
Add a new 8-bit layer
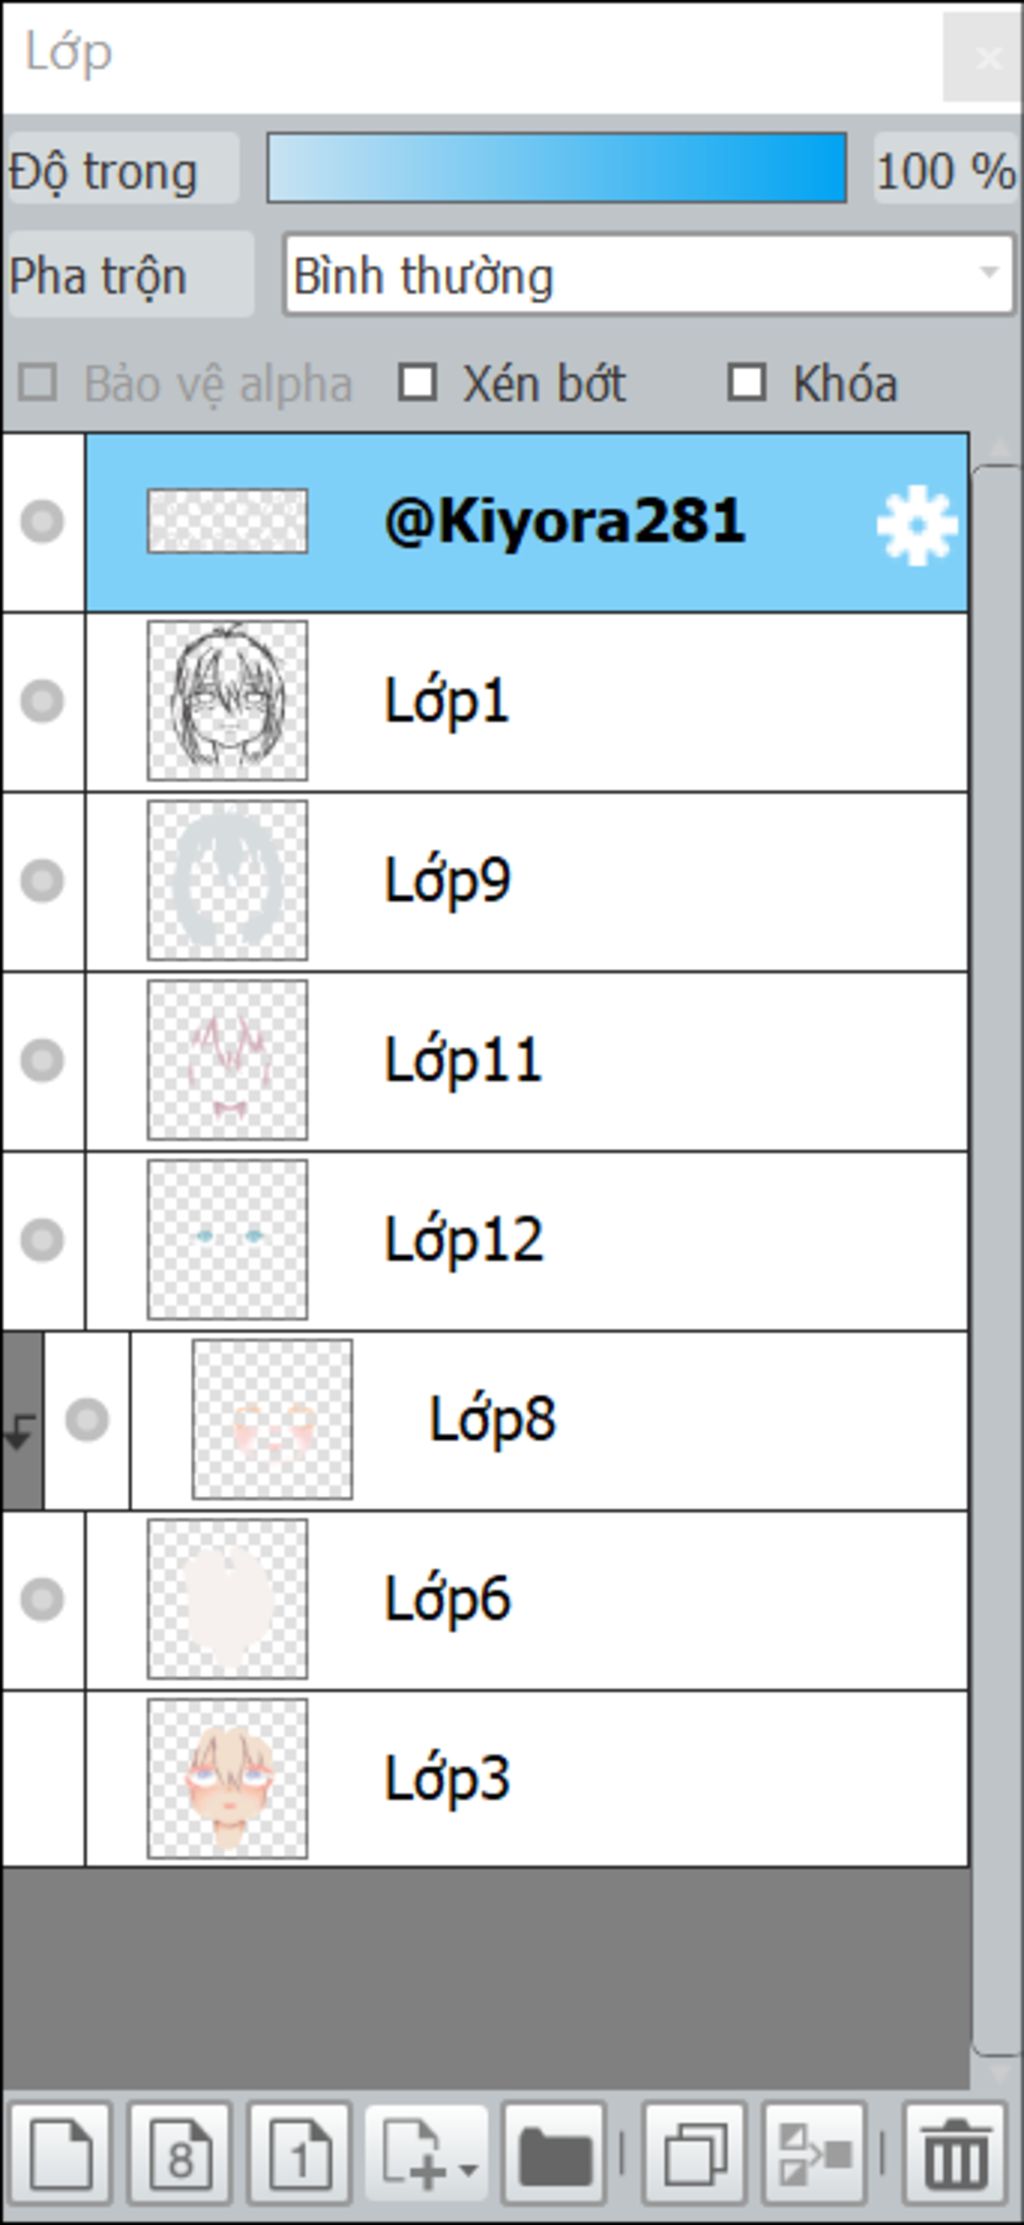(181, 2153)
